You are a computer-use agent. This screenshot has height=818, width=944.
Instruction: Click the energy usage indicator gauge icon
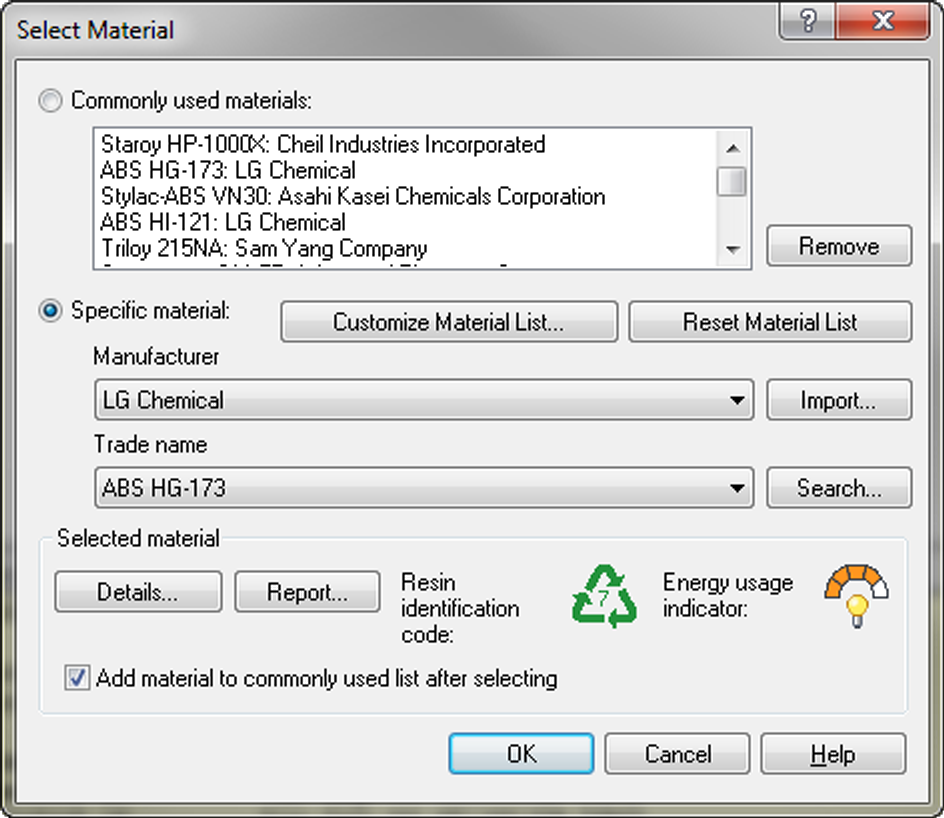point(857,595)
